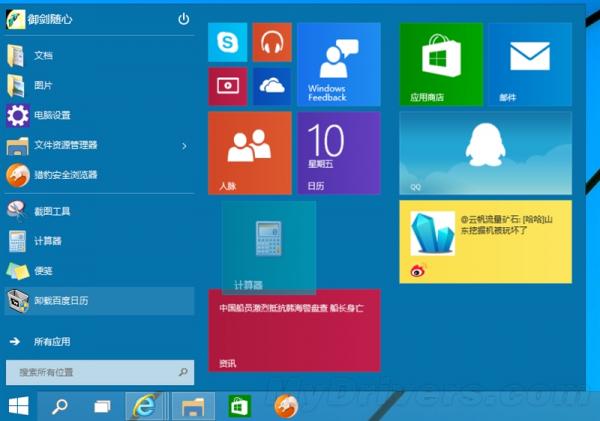Click the 计算器 Calculator tile being dragged
600x421 pixels.
(269, 248)
